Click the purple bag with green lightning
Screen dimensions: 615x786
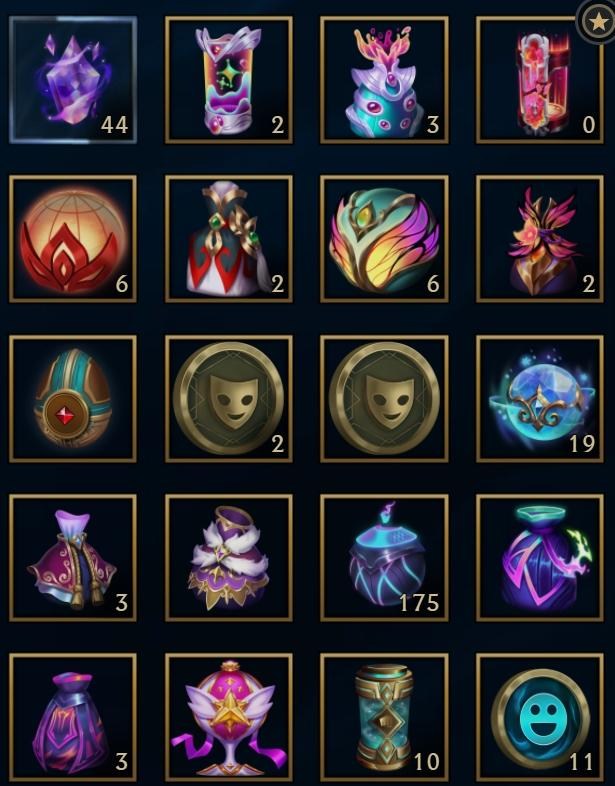click(x=540, y=557)
